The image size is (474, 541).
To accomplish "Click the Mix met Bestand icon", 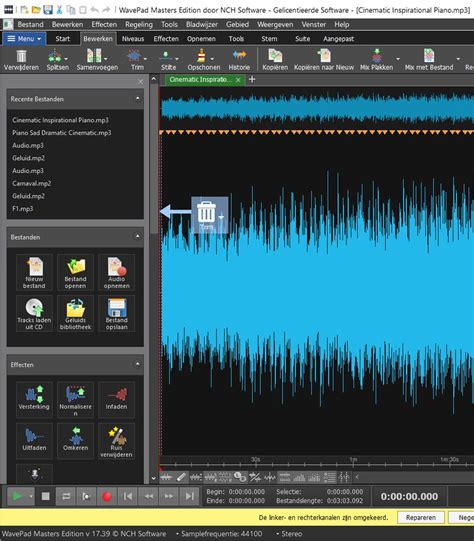I will click(429, 56).
